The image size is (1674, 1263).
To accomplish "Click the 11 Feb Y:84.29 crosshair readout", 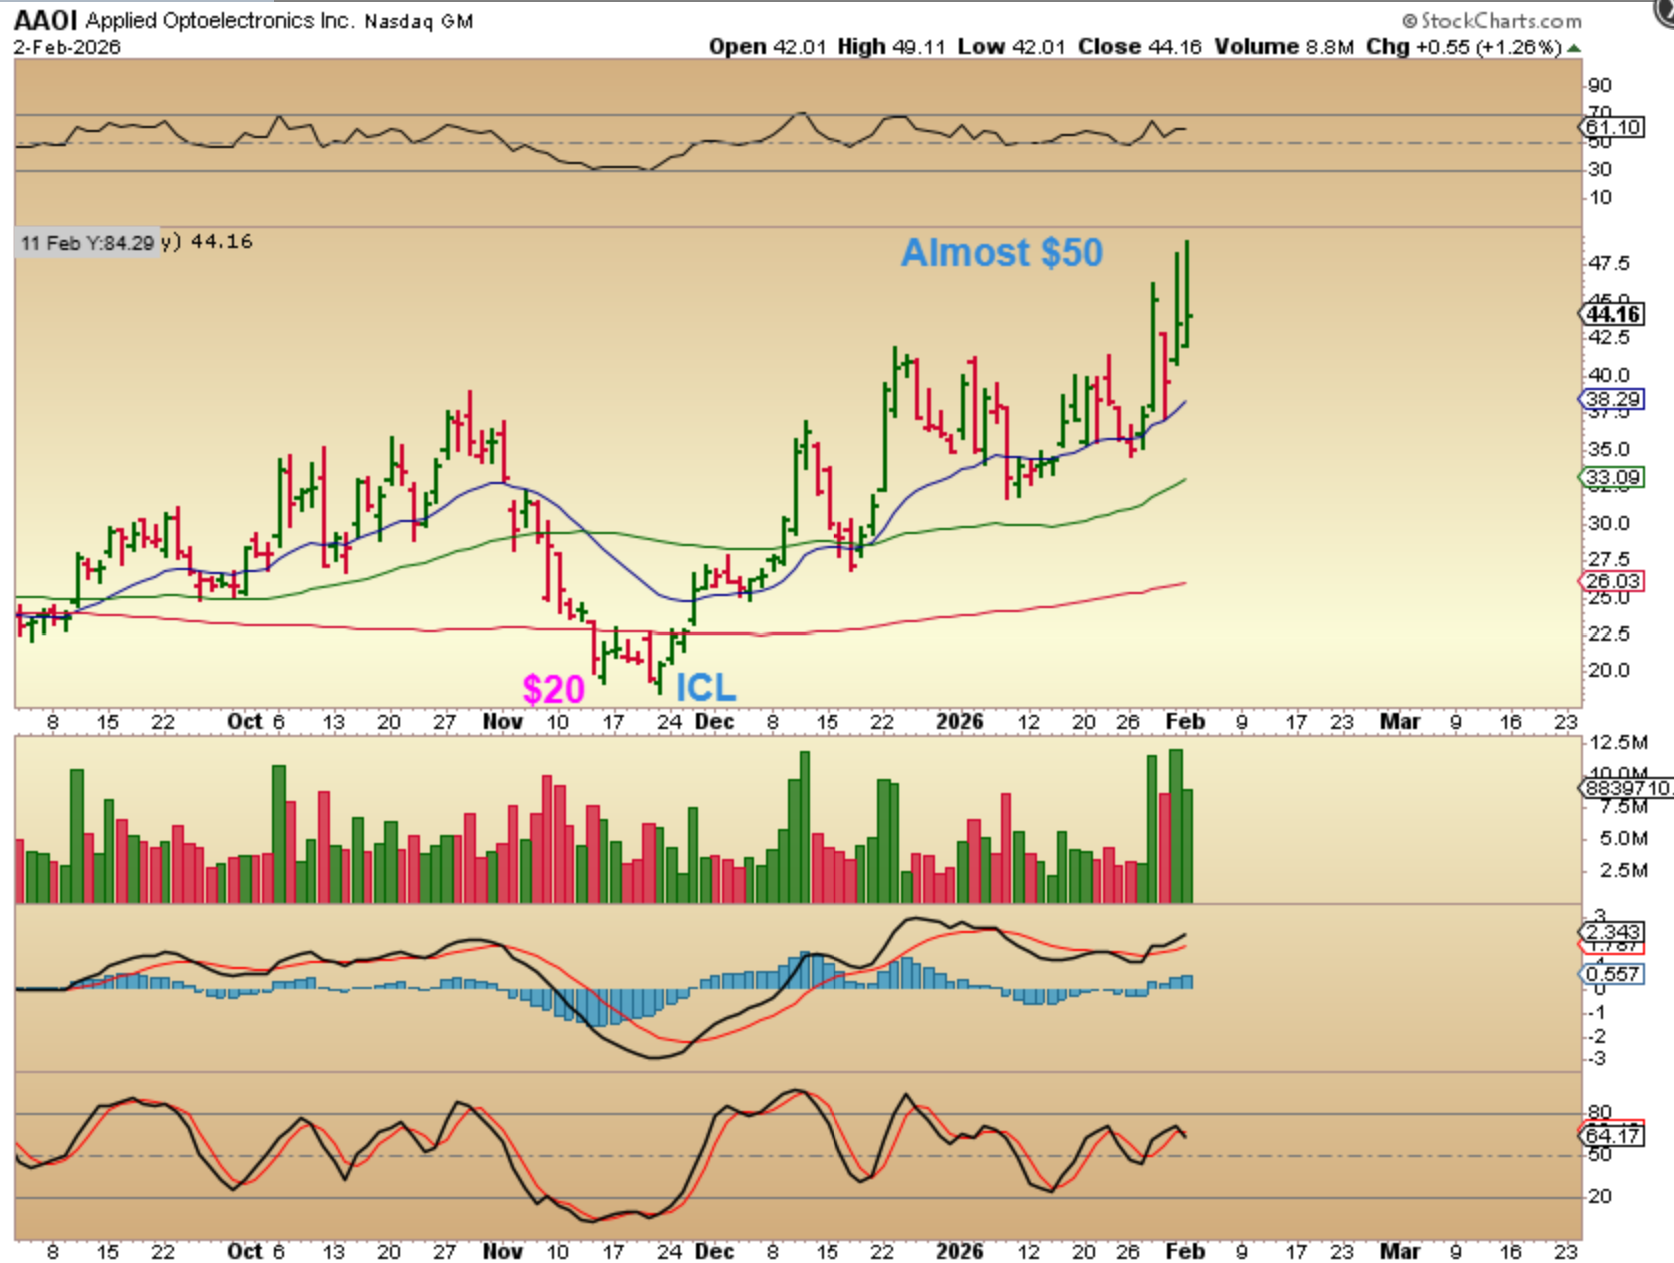I will pyautogui.click(x=87, y=243).
